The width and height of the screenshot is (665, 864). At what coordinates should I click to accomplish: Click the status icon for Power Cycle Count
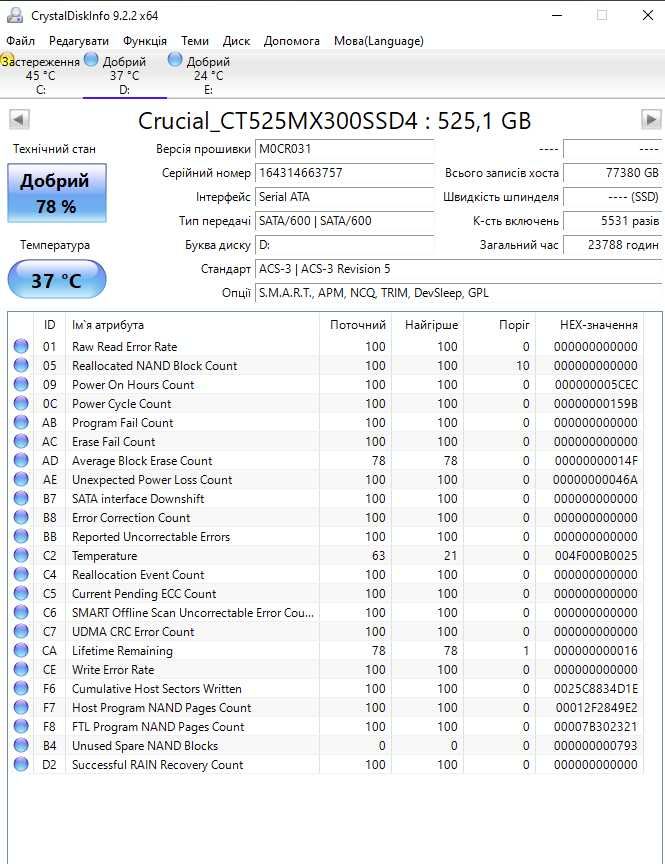[21, 403]
